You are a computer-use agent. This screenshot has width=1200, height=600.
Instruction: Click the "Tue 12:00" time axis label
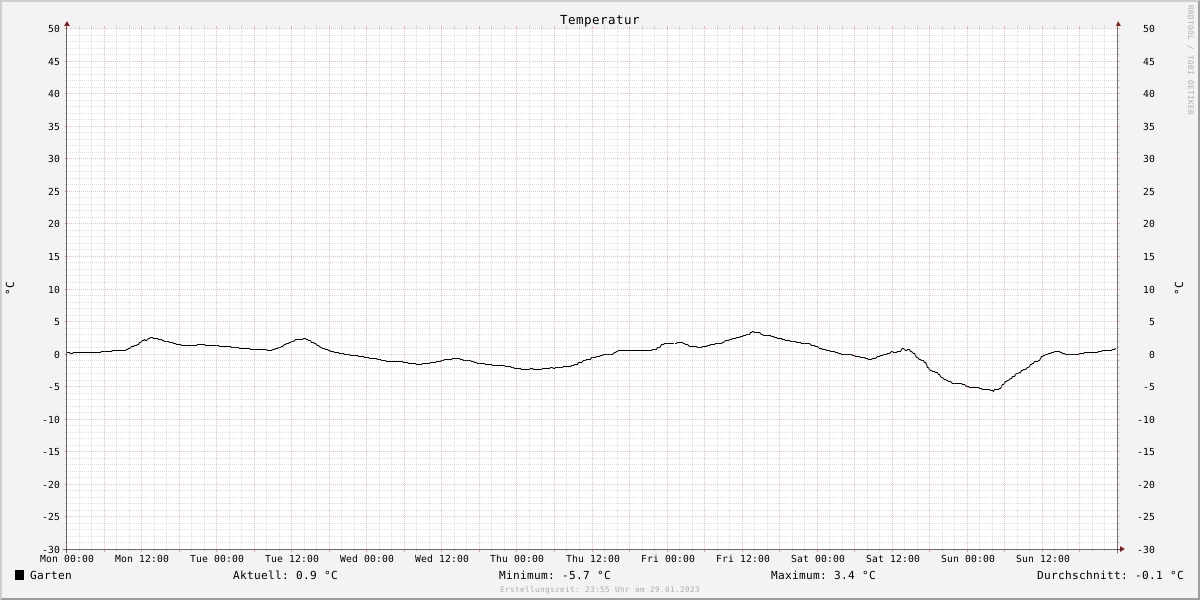292,559
